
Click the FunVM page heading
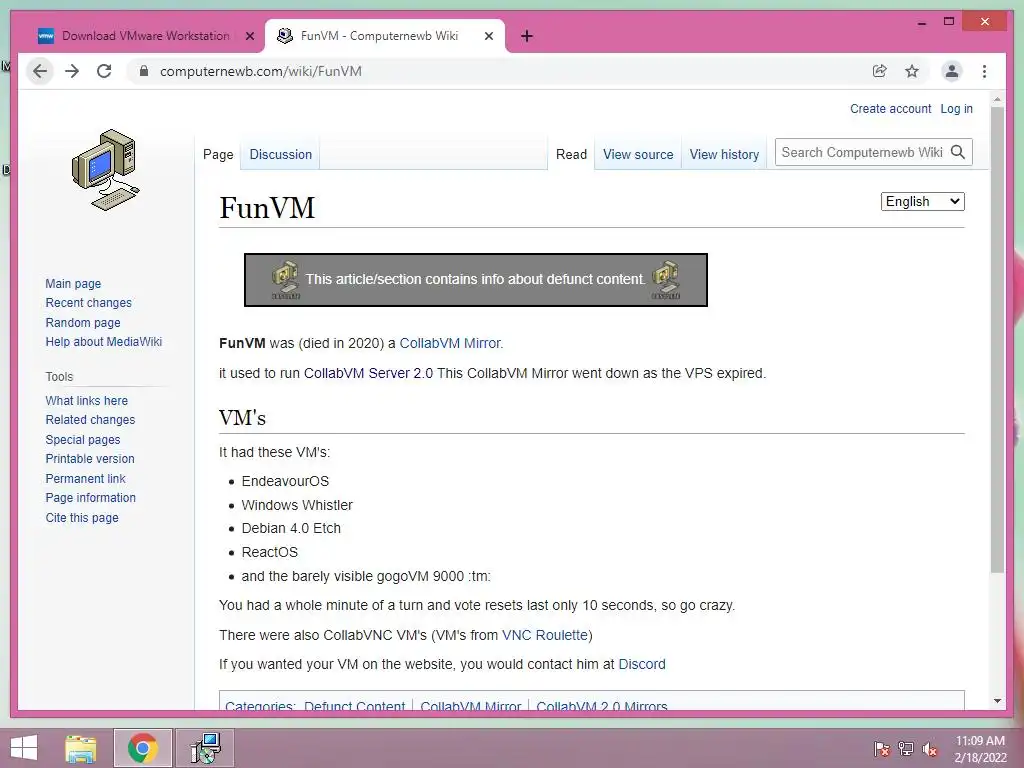[x=267, y=208]
